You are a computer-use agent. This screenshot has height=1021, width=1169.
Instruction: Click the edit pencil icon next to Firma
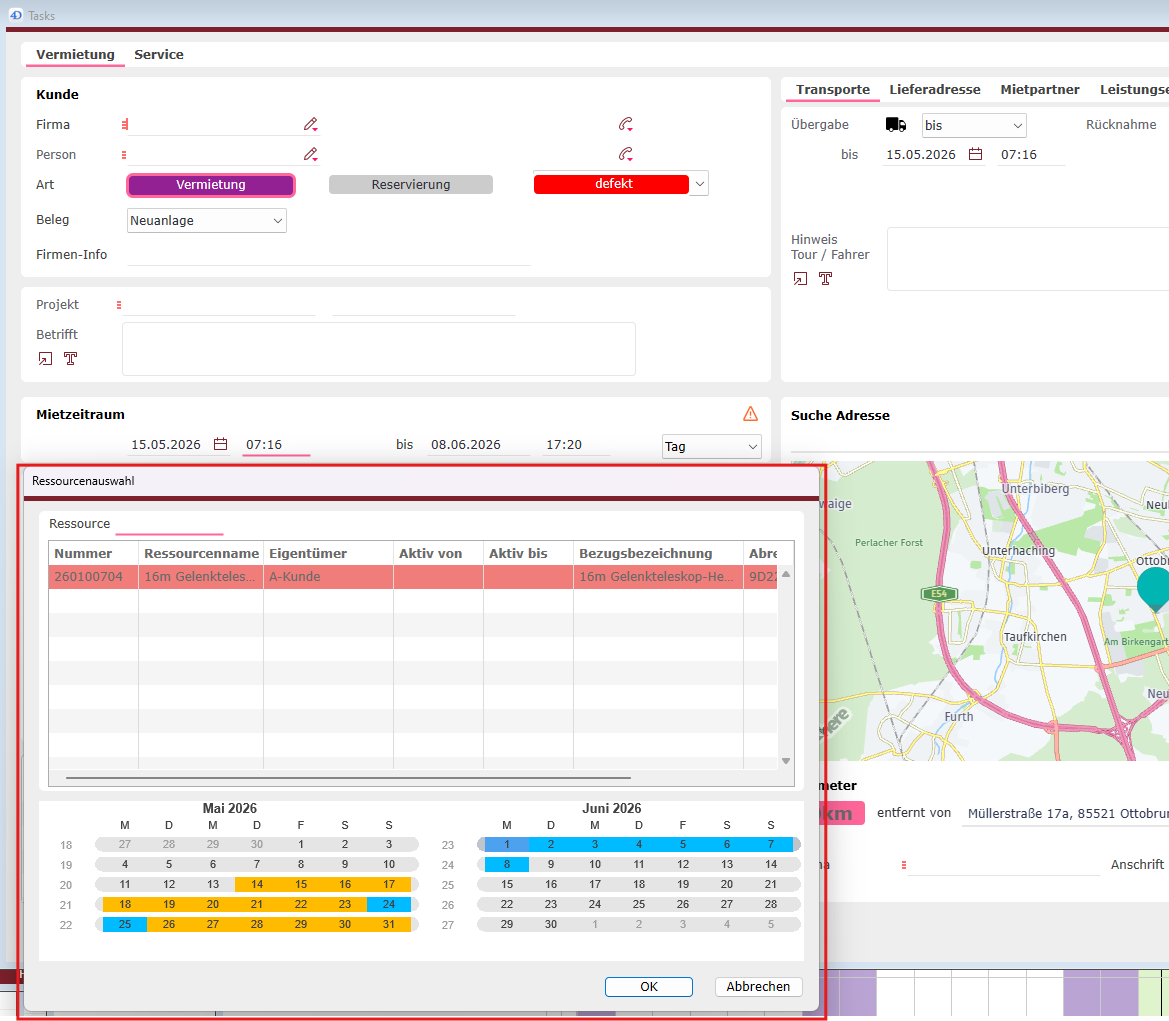311,125
